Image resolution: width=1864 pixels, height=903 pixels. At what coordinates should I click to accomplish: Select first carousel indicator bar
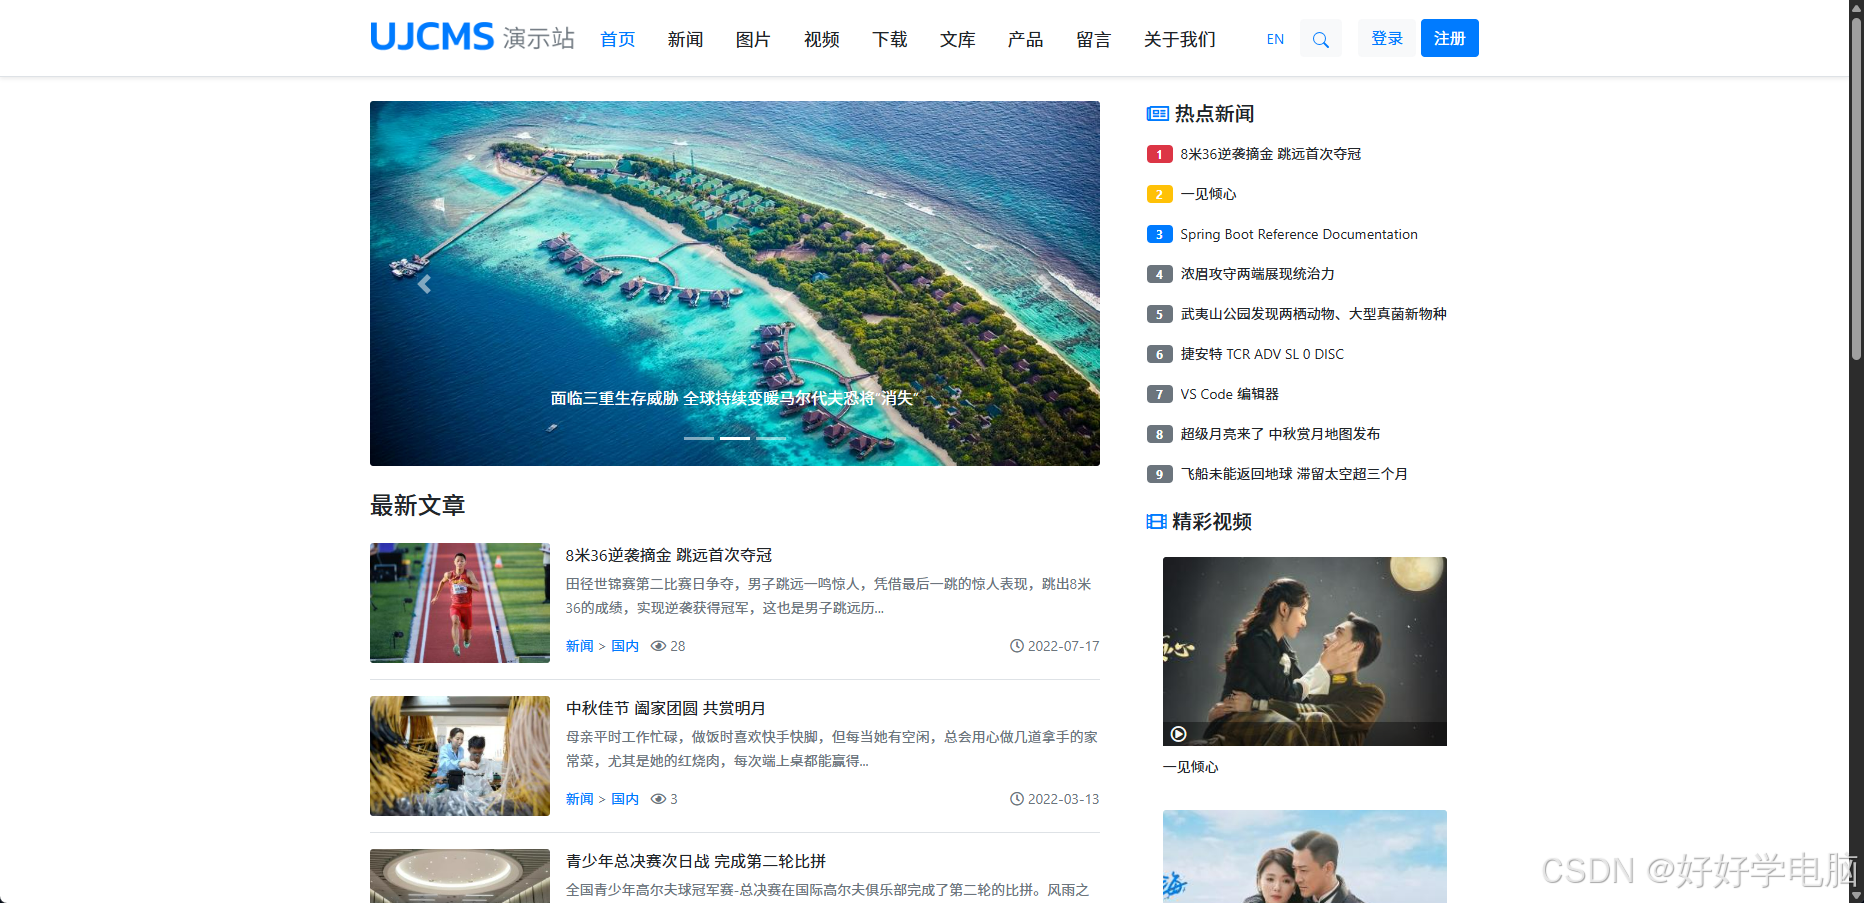(699, 438)
